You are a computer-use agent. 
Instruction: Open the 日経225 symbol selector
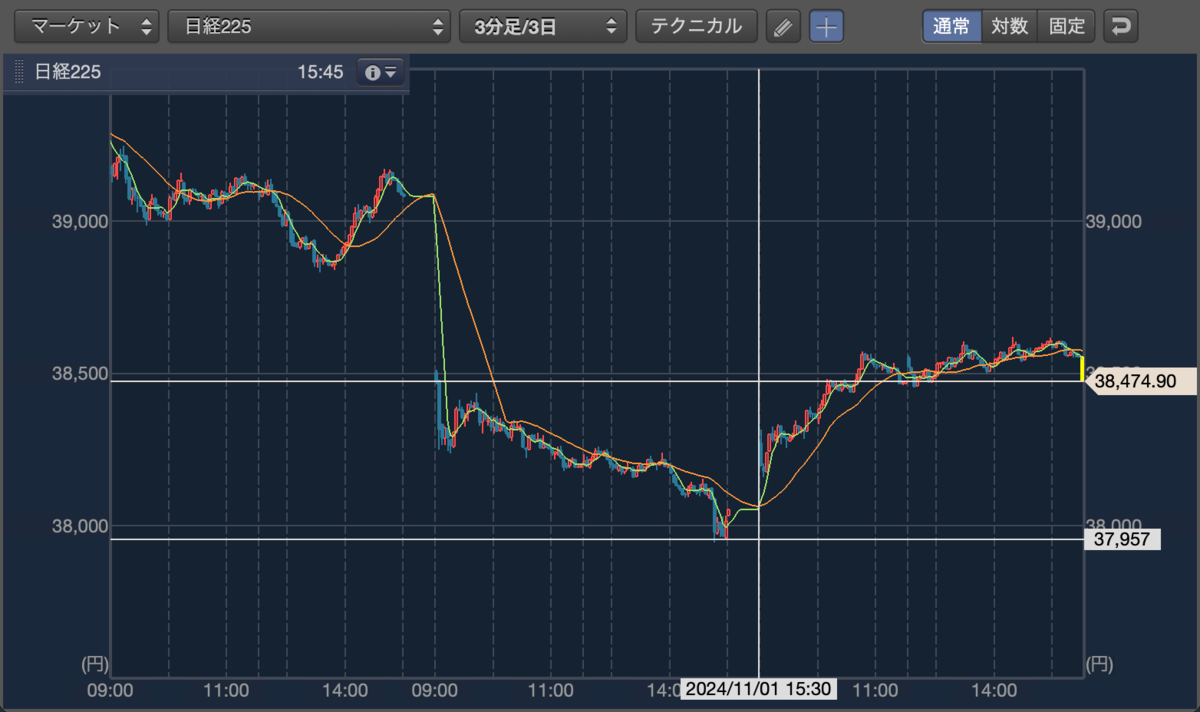[309, 26]
